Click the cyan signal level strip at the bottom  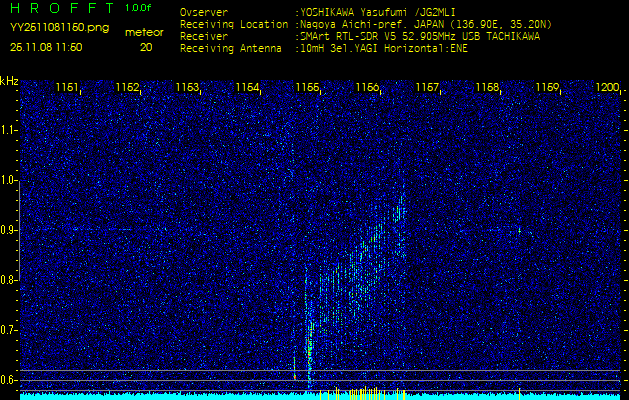[320, 396]
